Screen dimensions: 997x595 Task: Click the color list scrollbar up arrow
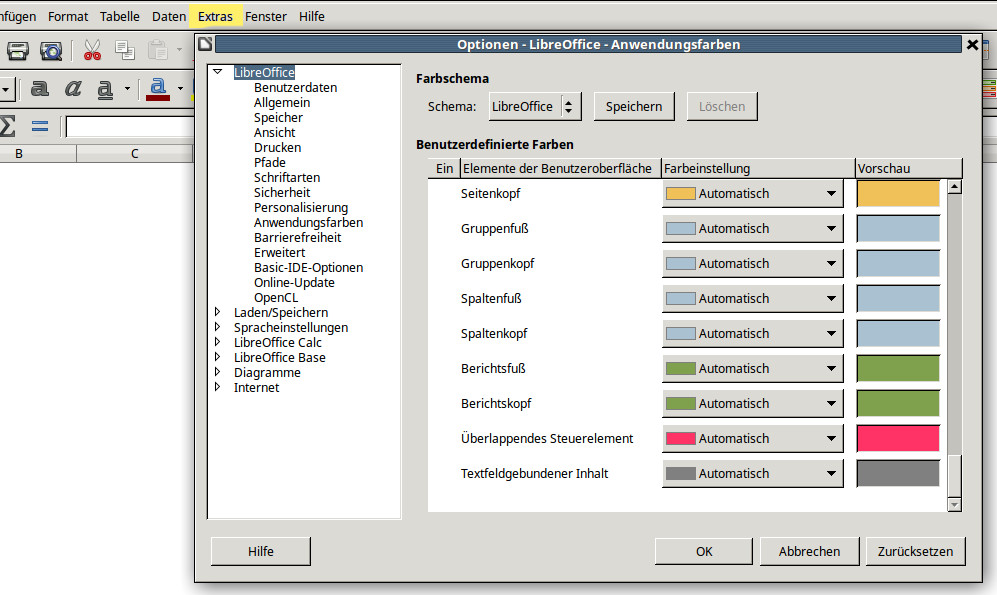pyautogui.click(x=954, y=187)
